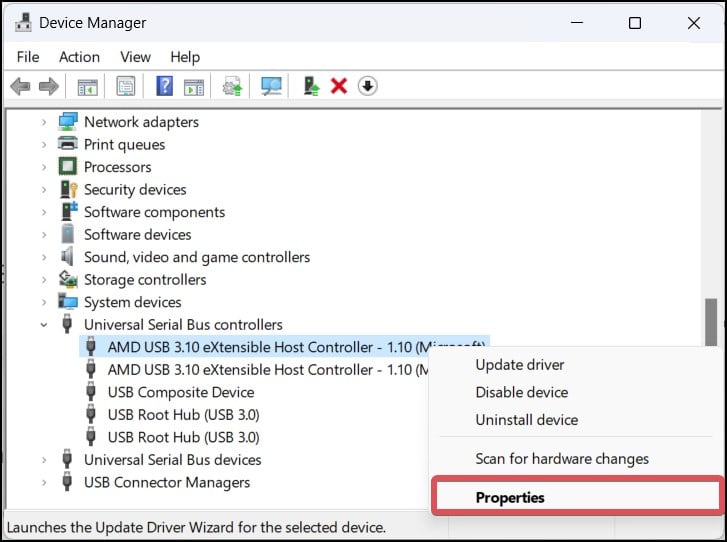Click the Storage controllers icon
Image resolution: width=727 pixels, height=542 pixels.
point(68,279)
